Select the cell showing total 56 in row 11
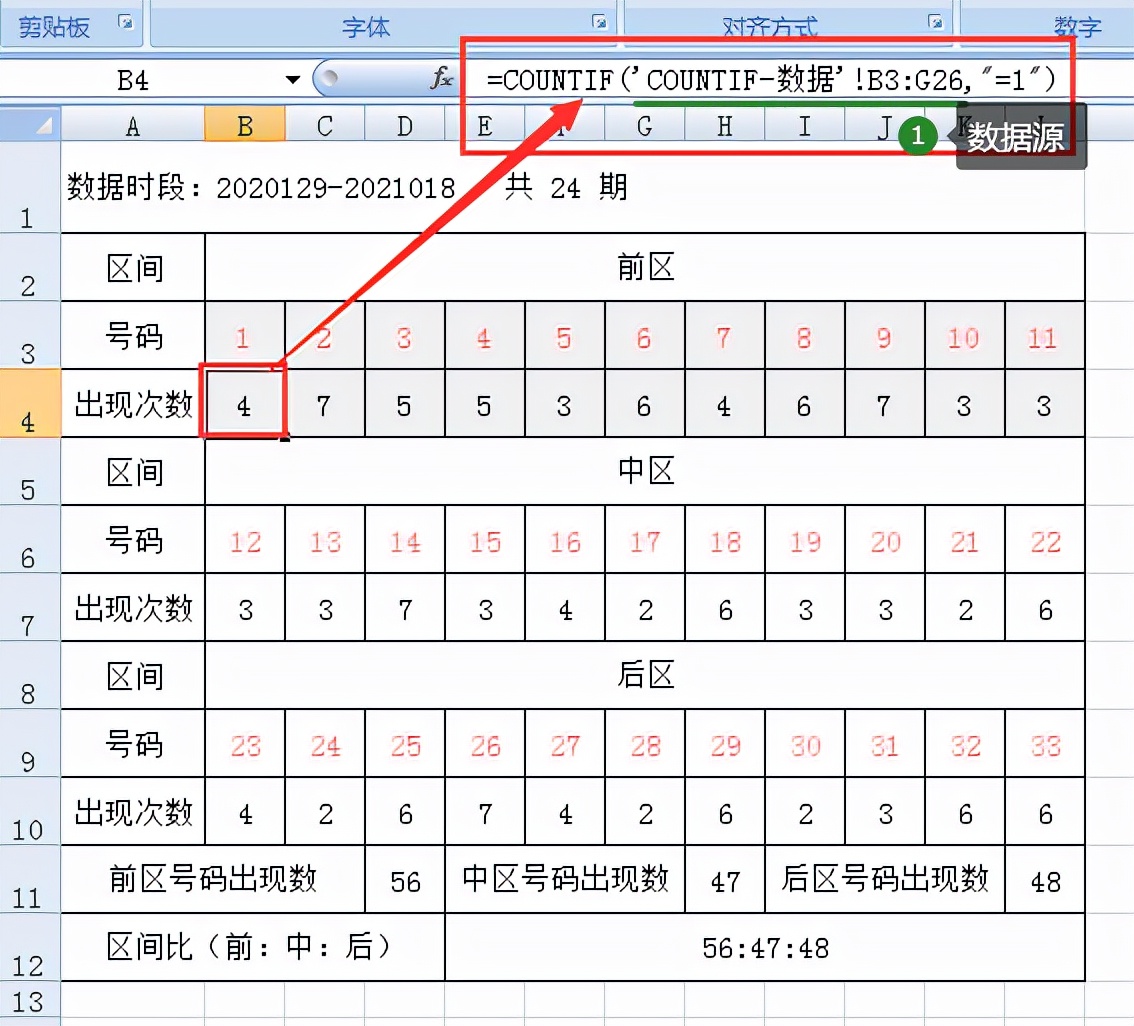 pos(405,878)
